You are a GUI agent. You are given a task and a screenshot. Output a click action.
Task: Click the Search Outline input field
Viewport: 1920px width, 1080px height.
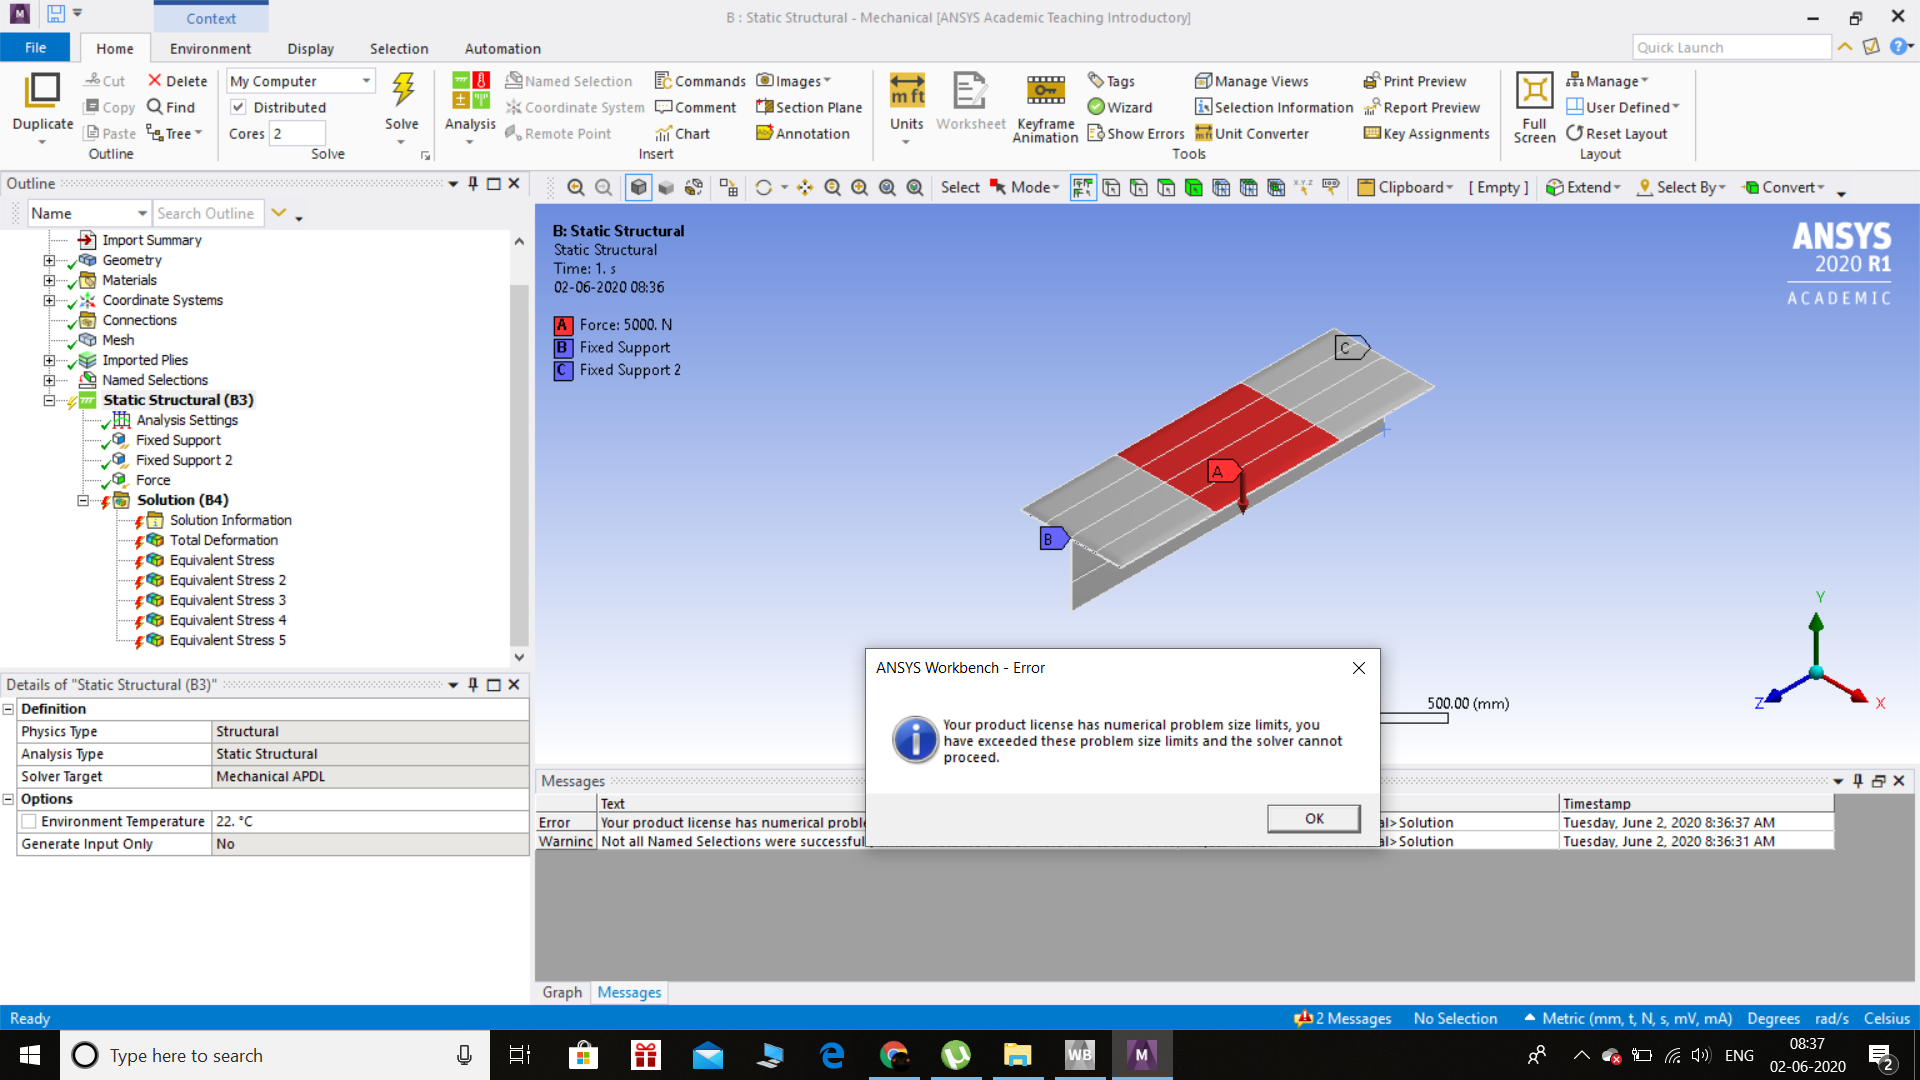[207, 213]
